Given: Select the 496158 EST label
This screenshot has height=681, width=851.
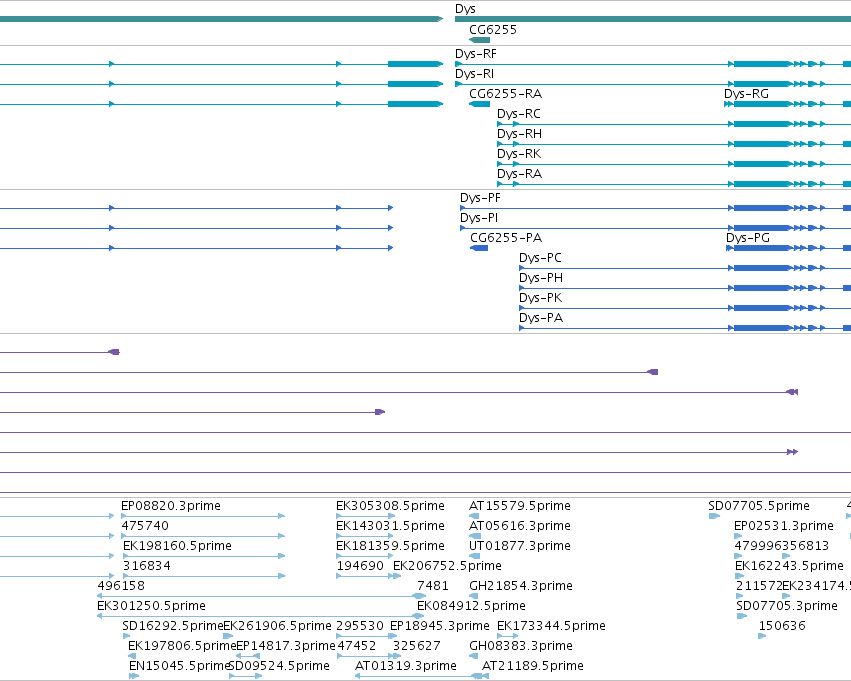Looking at the screenshot, I should 121,587.
